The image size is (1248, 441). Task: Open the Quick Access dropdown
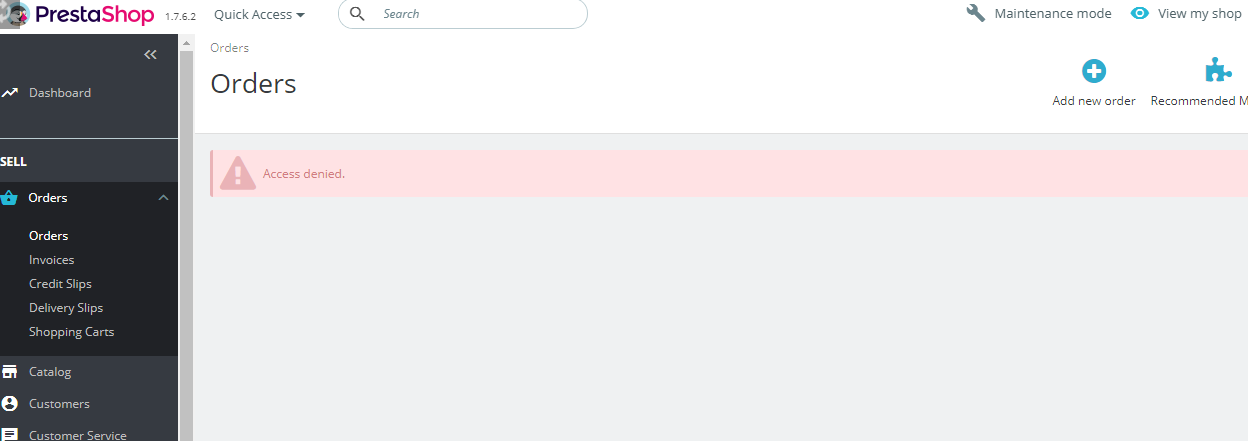(x=259, y=14)
